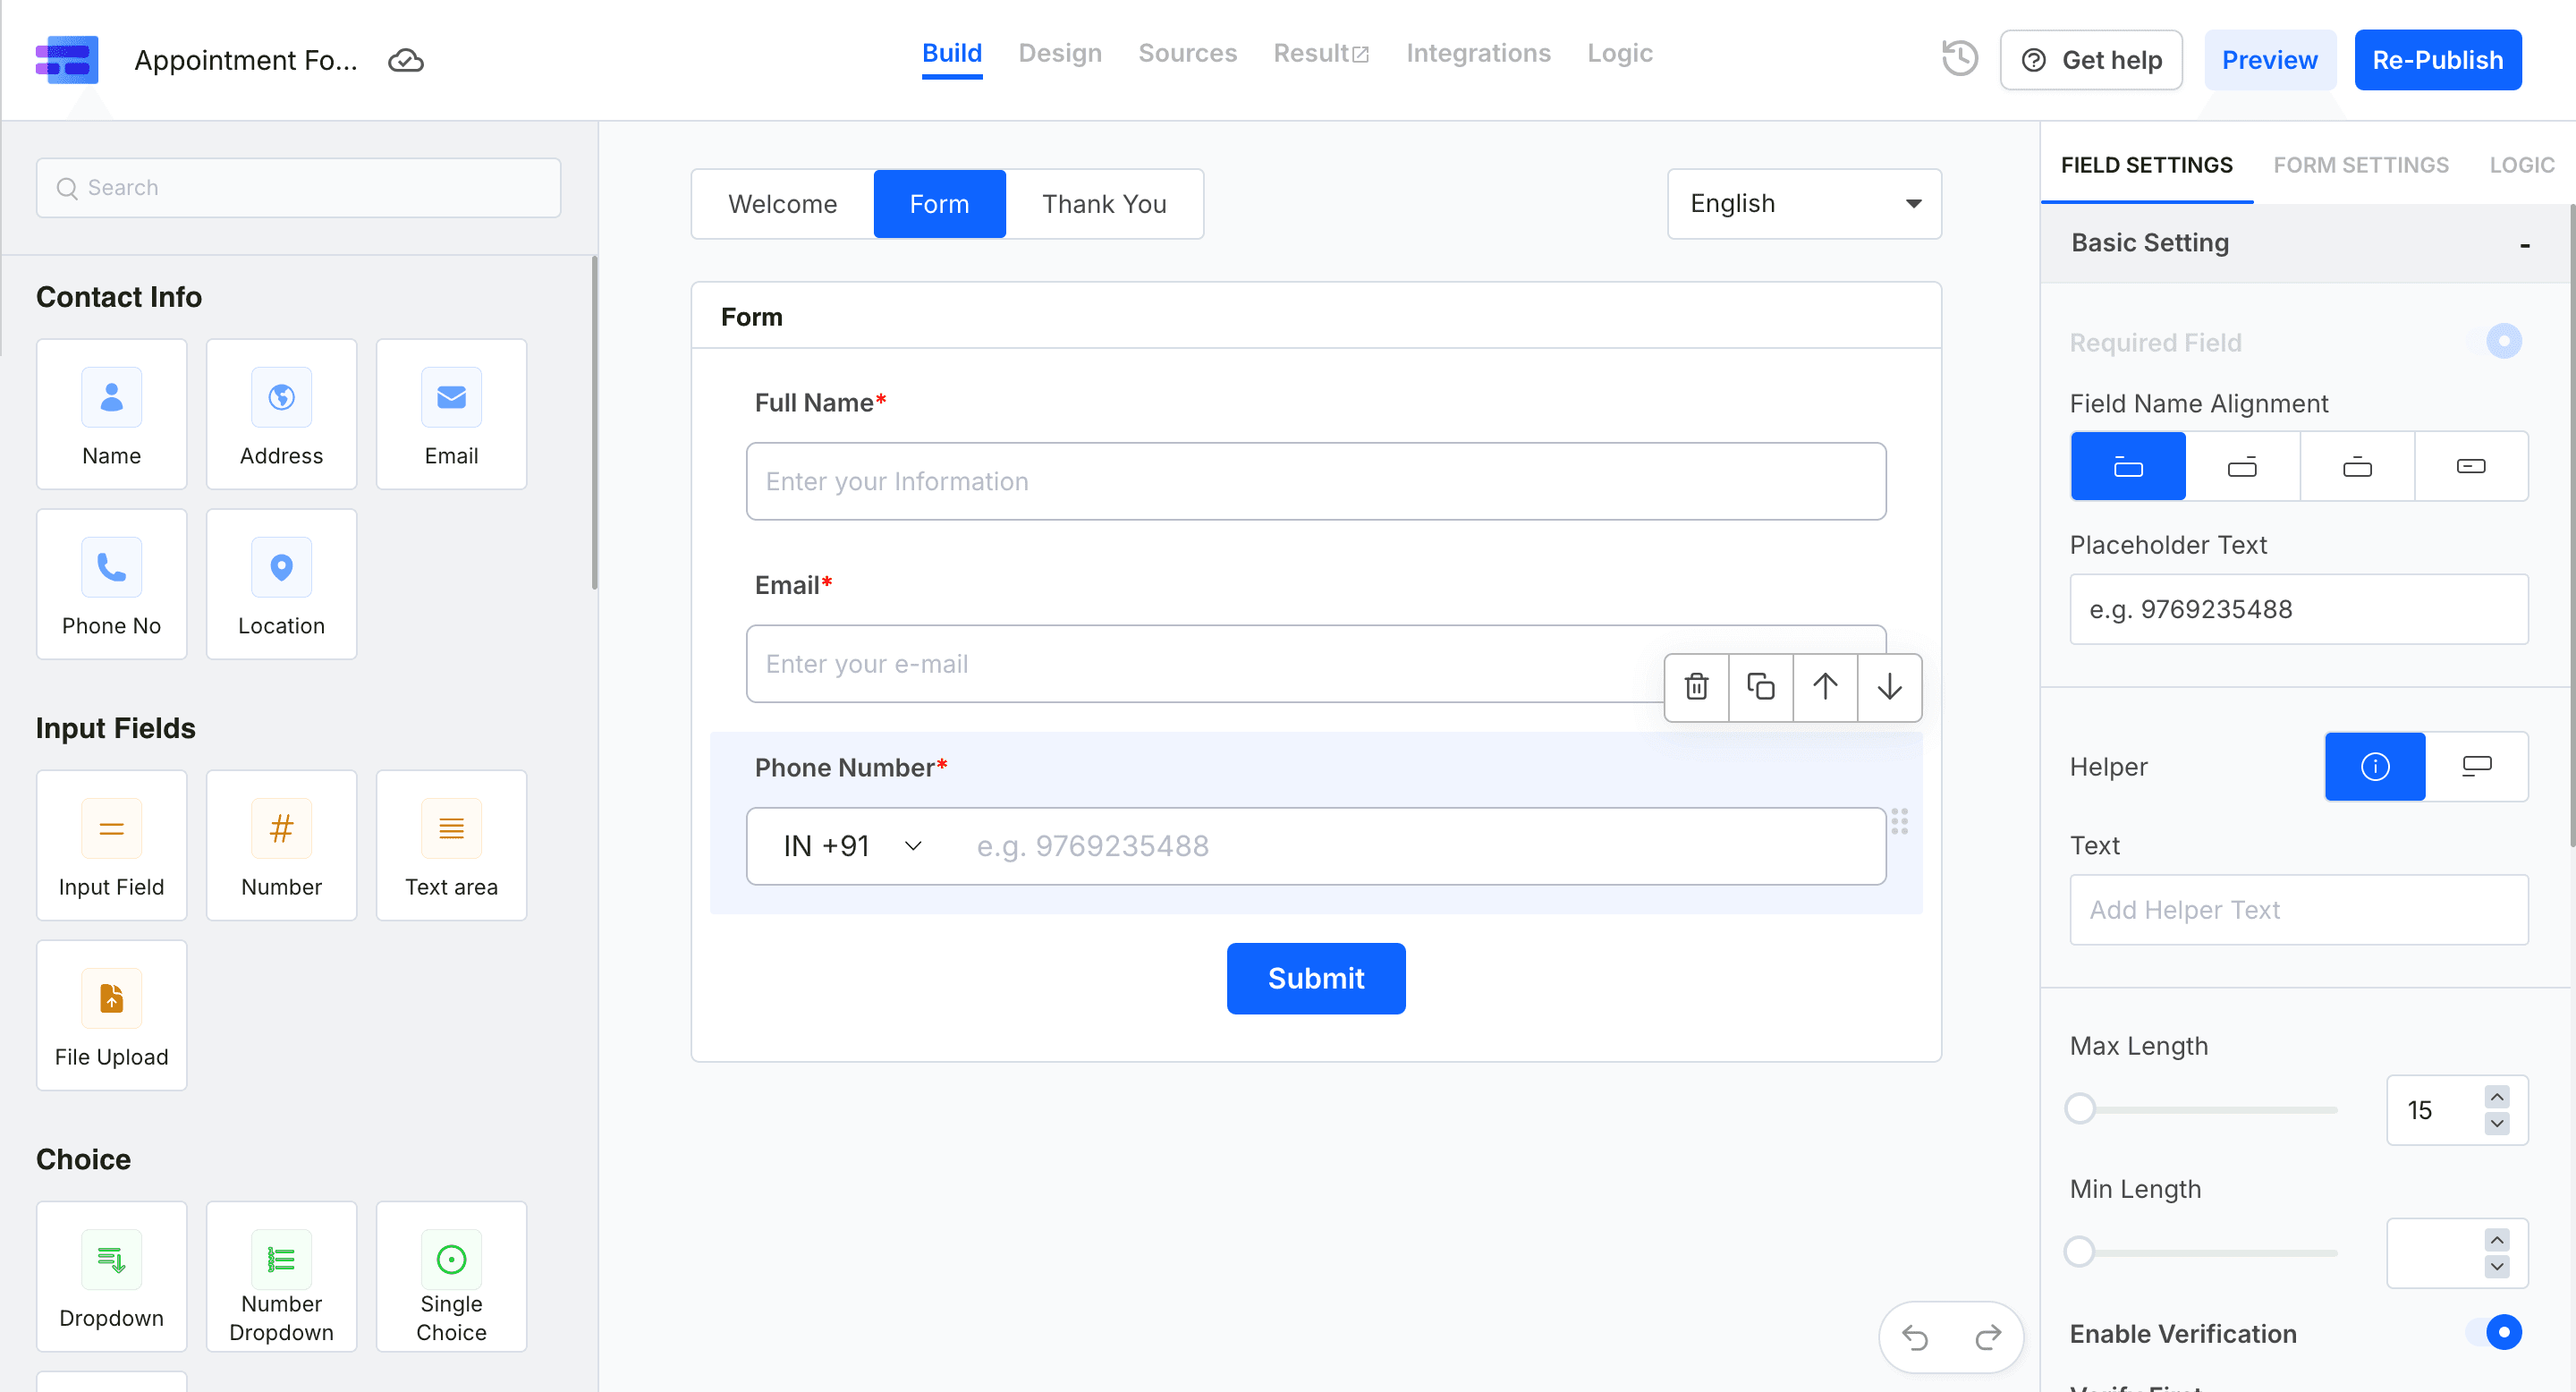Click the Re-Publish button
Viewport: 2576px width, 1392px height.
2437,60
